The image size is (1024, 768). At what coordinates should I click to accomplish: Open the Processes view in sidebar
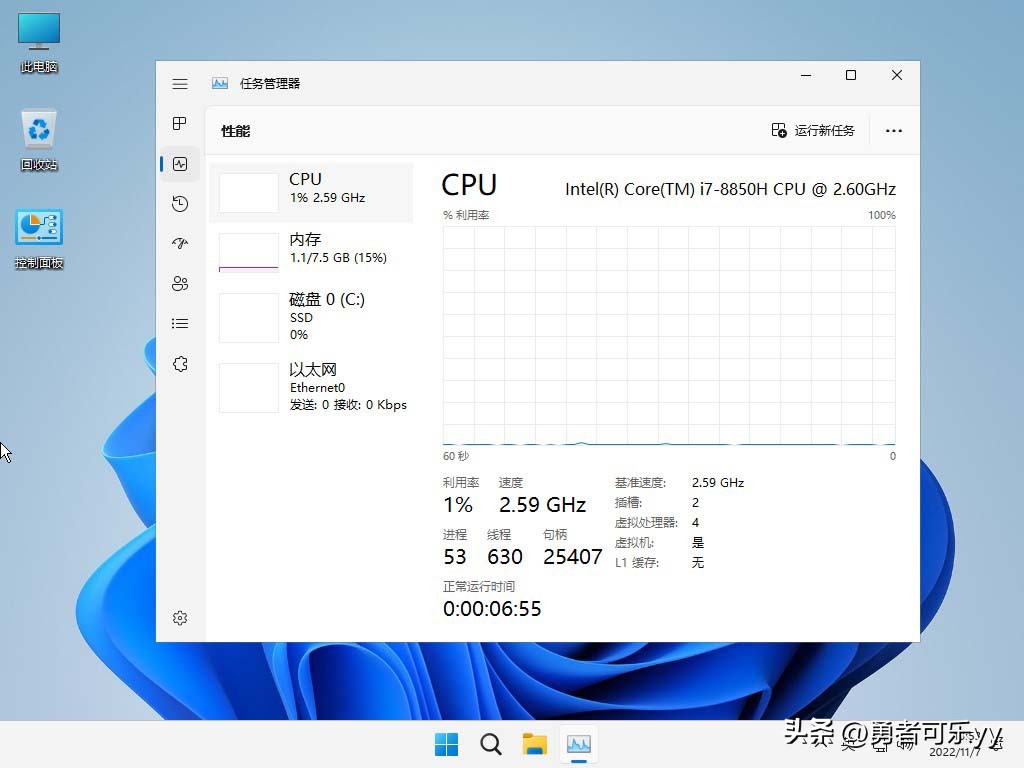(x=180, y=124)
